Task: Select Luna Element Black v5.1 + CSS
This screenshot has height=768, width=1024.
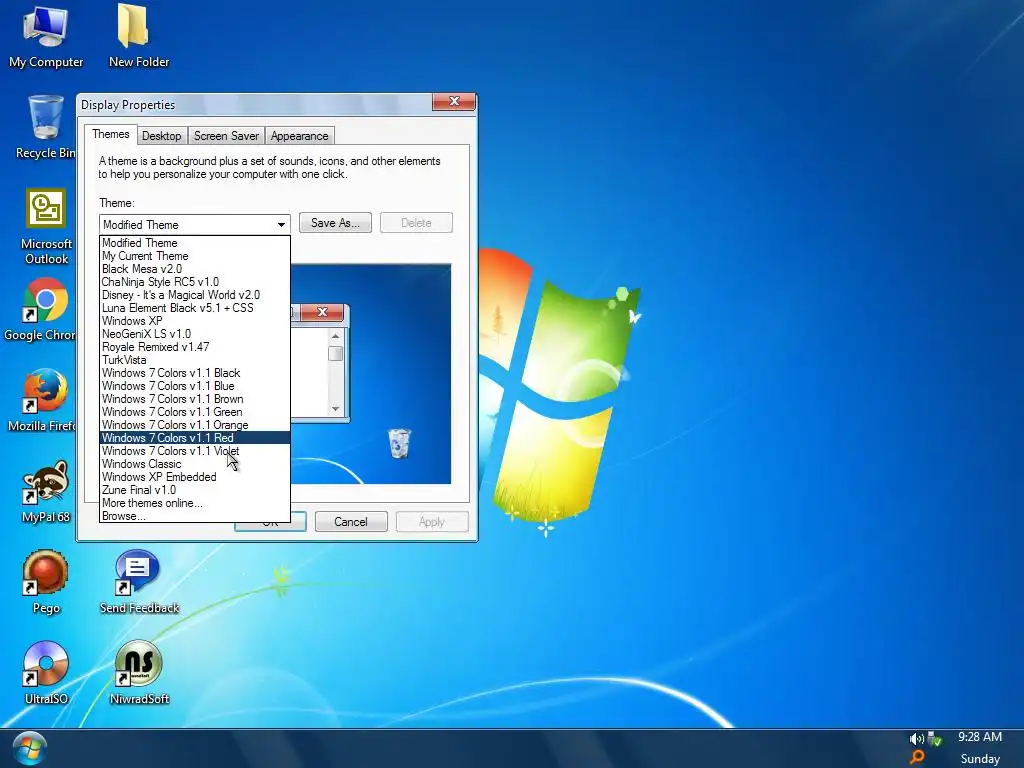Action: click(195, 308)
